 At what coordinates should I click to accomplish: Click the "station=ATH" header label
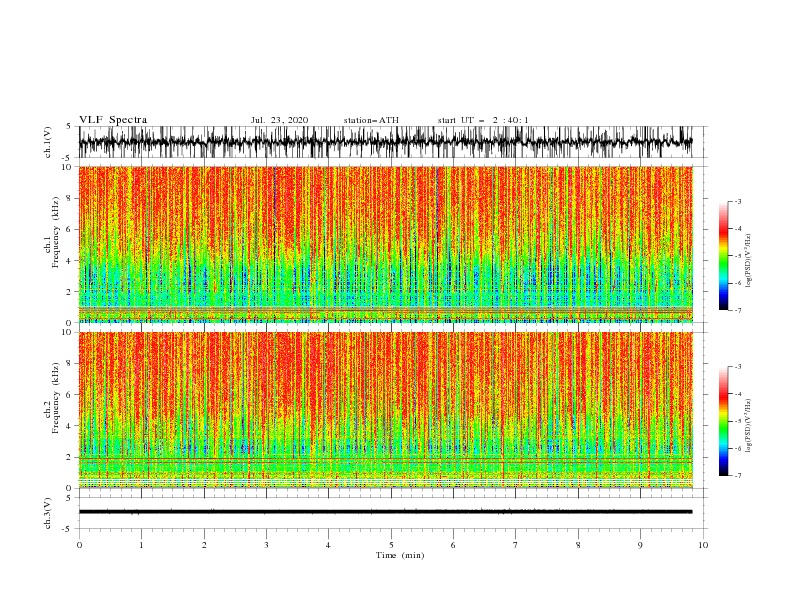pyautogui.click(x=371, y=120)
